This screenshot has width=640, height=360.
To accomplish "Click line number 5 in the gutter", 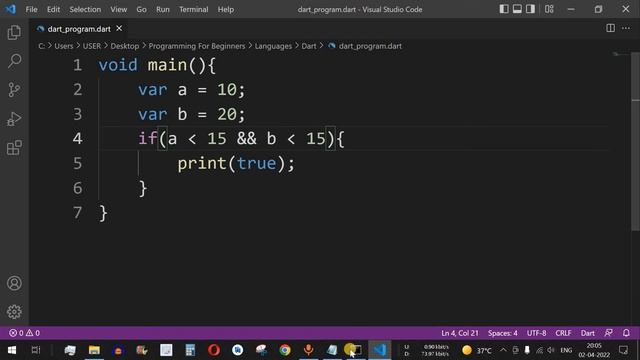I will tap(78, 164).
